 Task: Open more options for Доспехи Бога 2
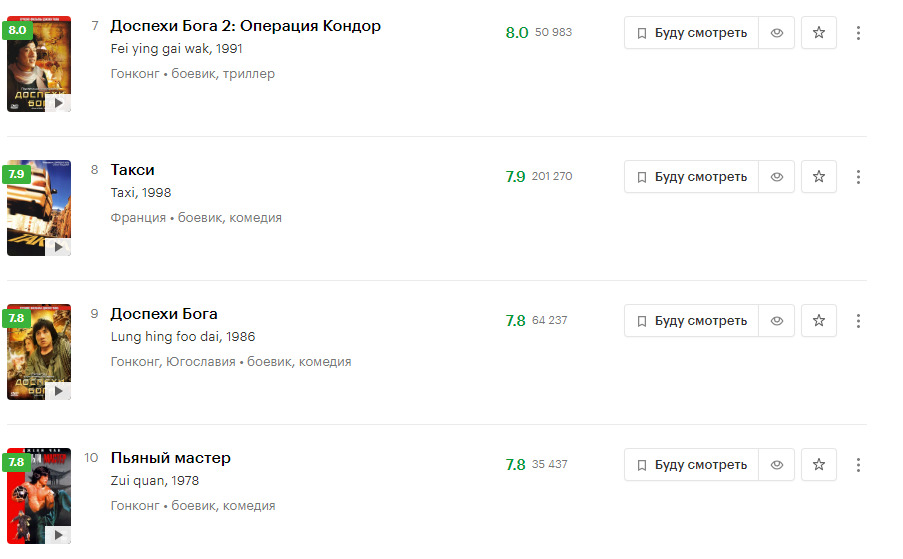click(x=858, y=33)
